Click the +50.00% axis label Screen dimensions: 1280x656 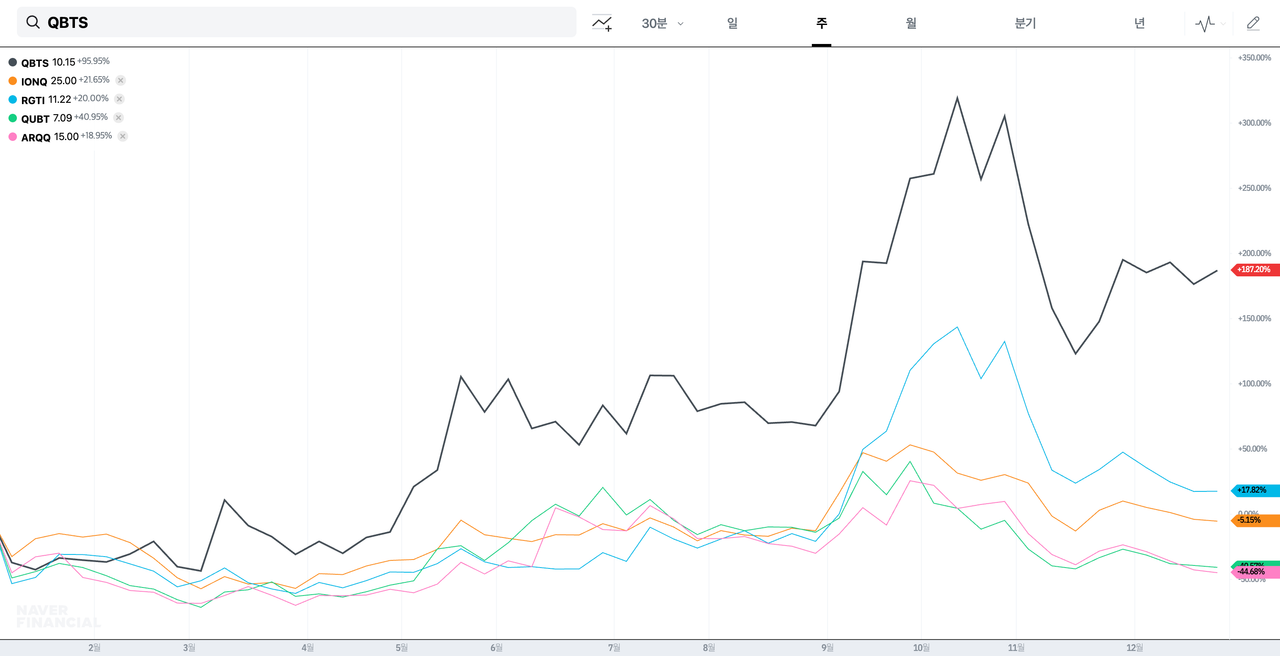[1253, 449]
